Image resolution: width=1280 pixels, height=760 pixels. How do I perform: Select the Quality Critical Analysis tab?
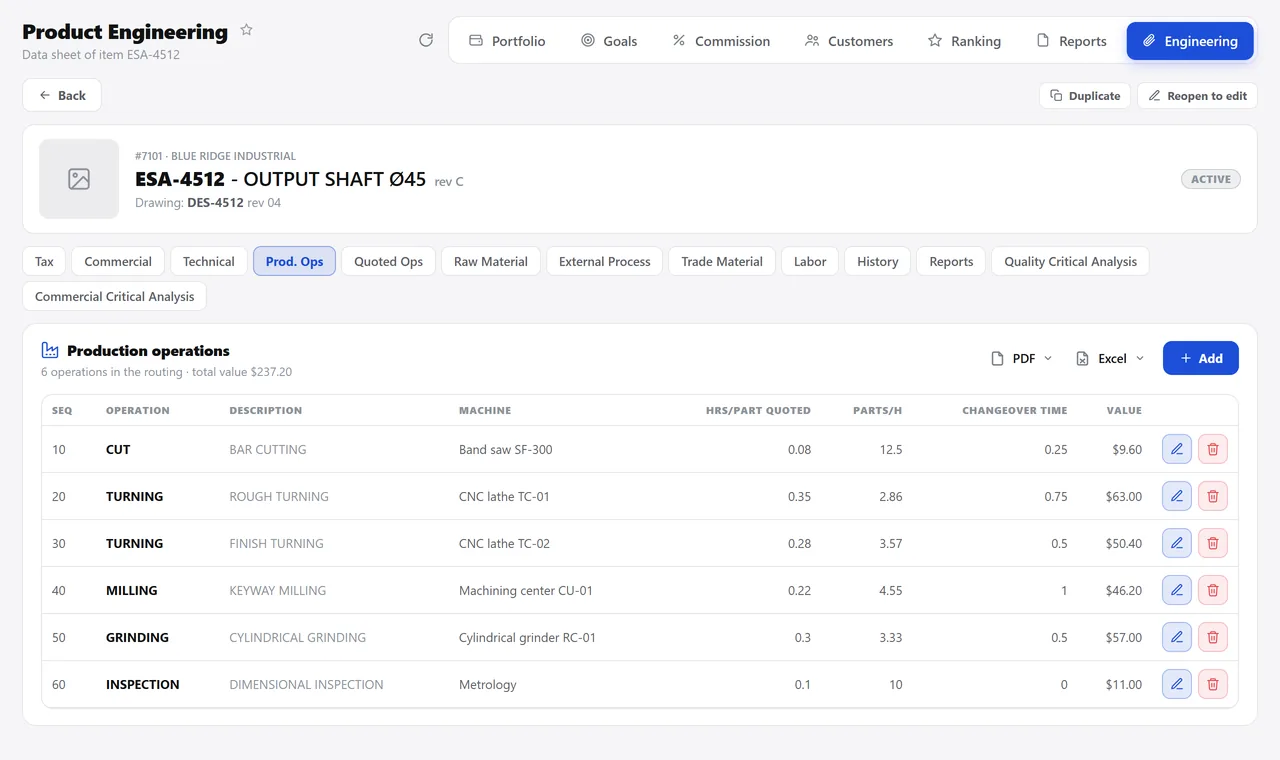click(x=1070, y=261)
